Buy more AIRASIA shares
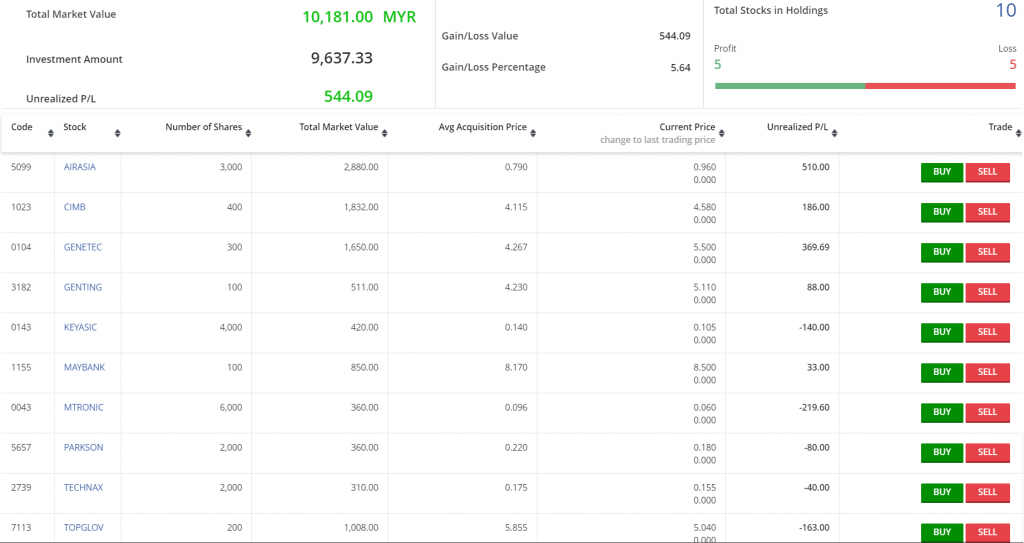 (942, 173)
